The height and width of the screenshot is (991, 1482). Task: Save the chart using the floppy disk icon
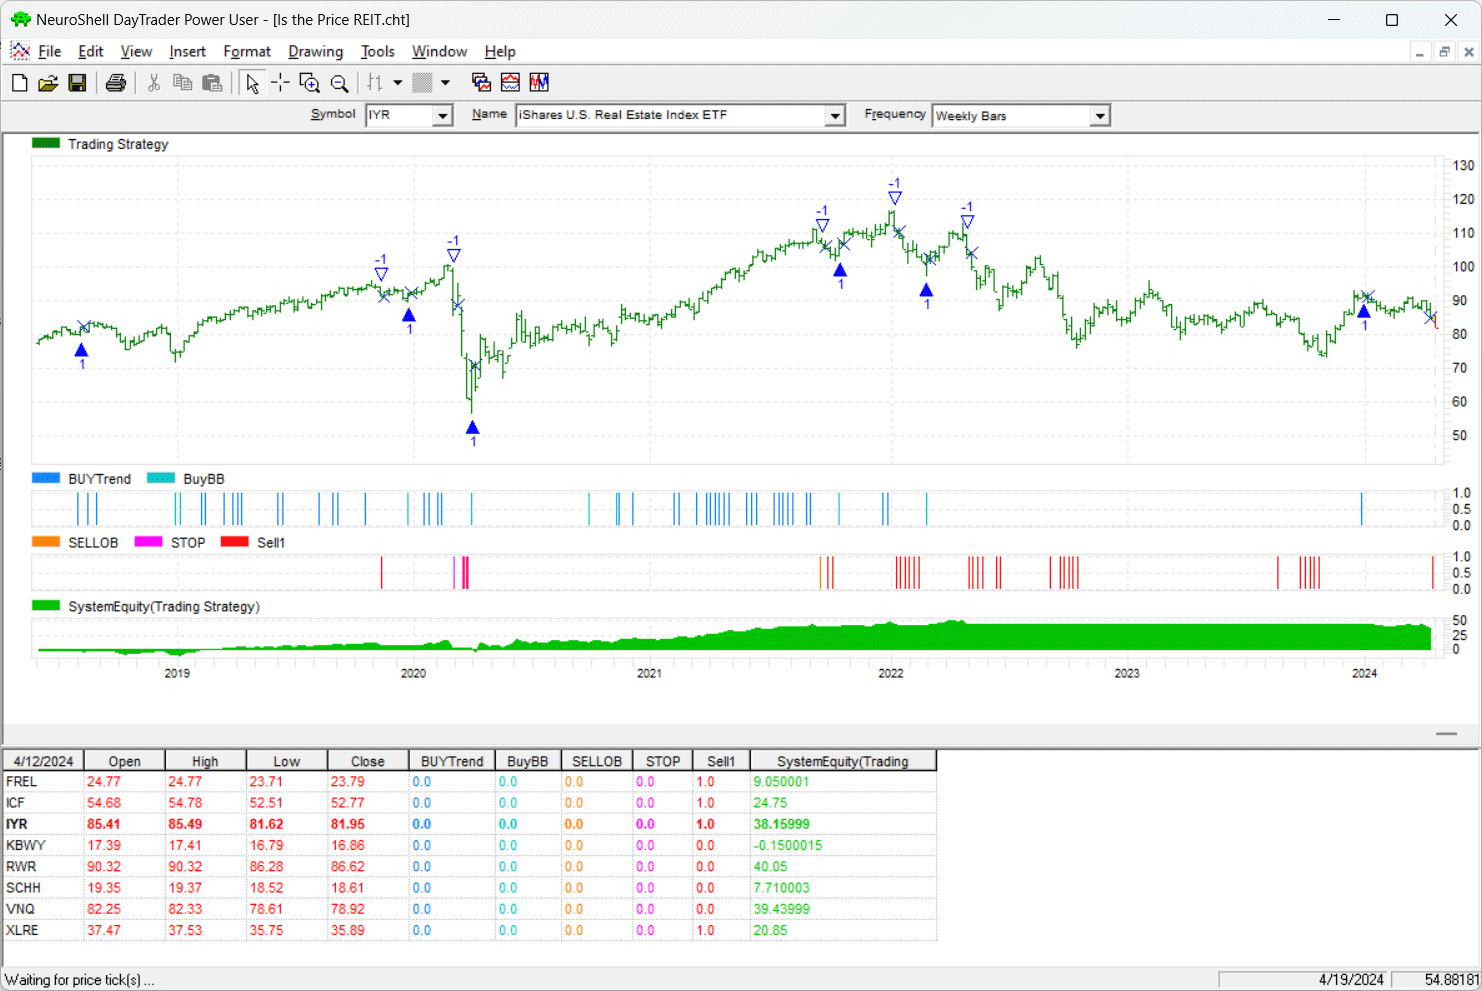[x=77, y=83]
